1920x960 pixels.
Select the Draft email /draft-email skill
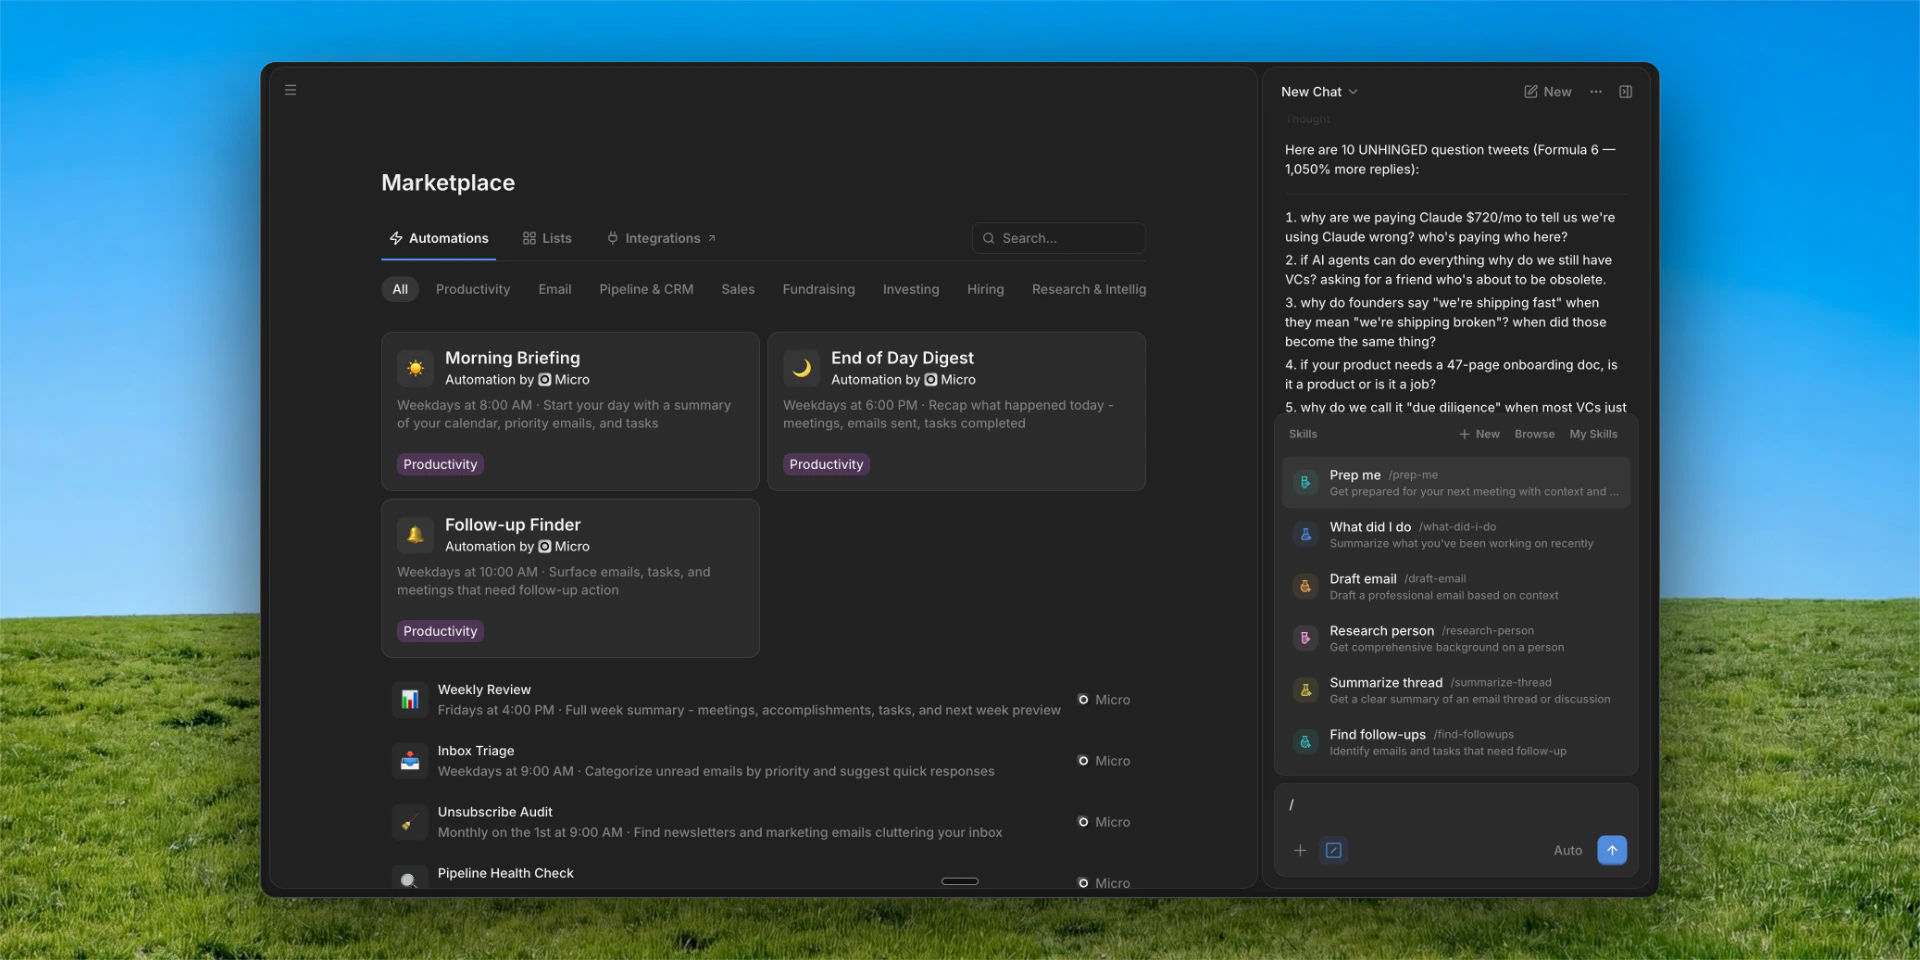1456,587
